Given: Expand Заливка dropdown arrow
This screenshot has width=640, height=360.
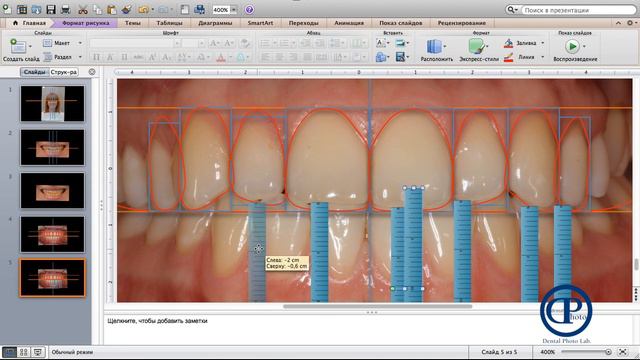Looking at the screenshot, I should [x=542, y=43].
